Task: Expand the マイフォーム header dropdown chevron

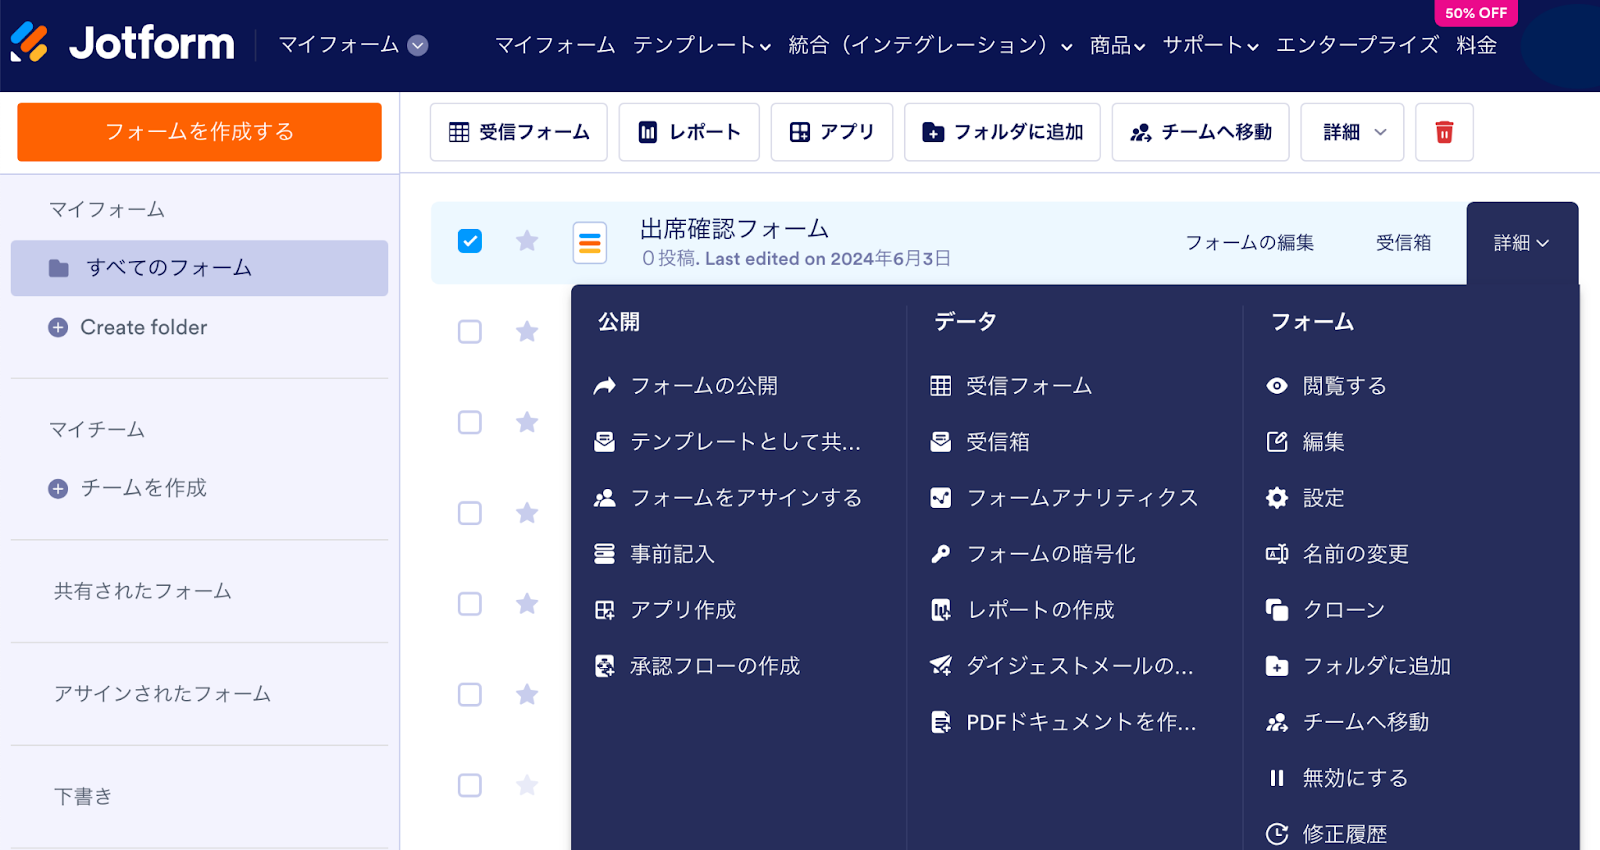Action: (418, 45)
